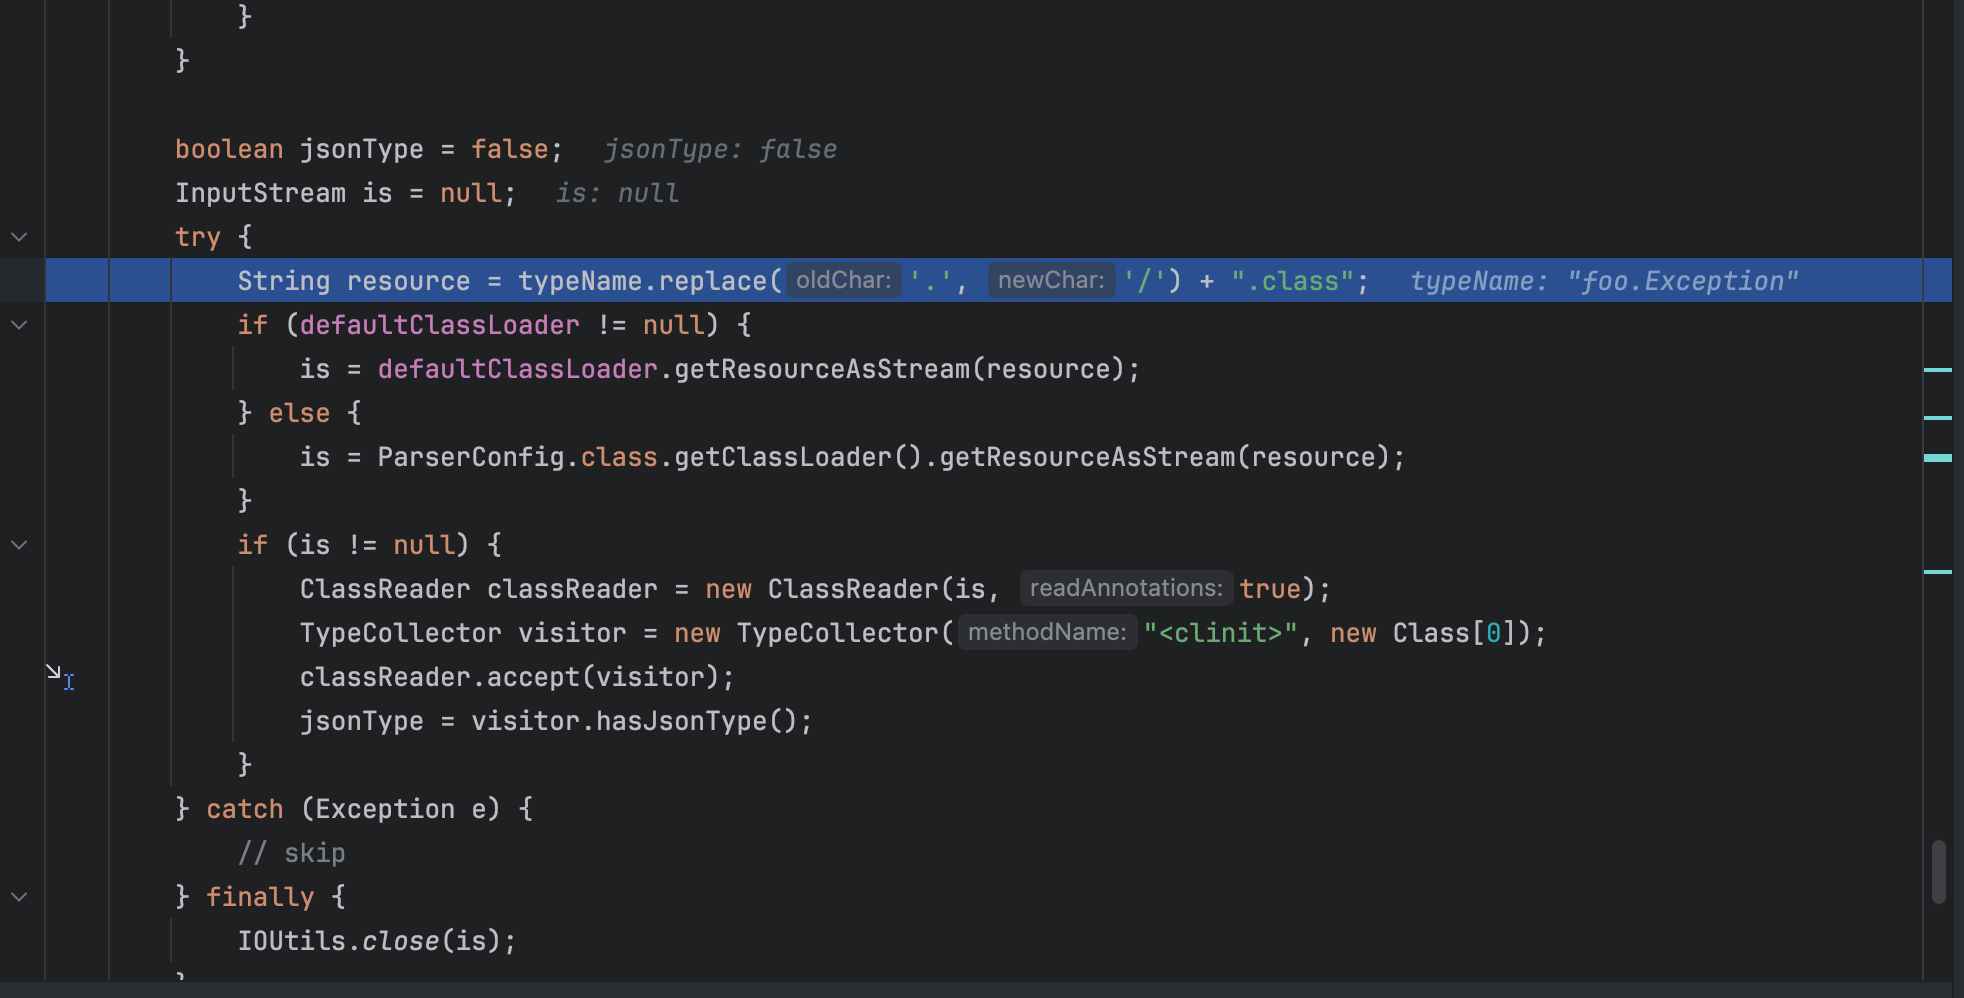1964x998 pixels.
Task: Click the "<clinit>" string literal
Action: point(1220,633)
